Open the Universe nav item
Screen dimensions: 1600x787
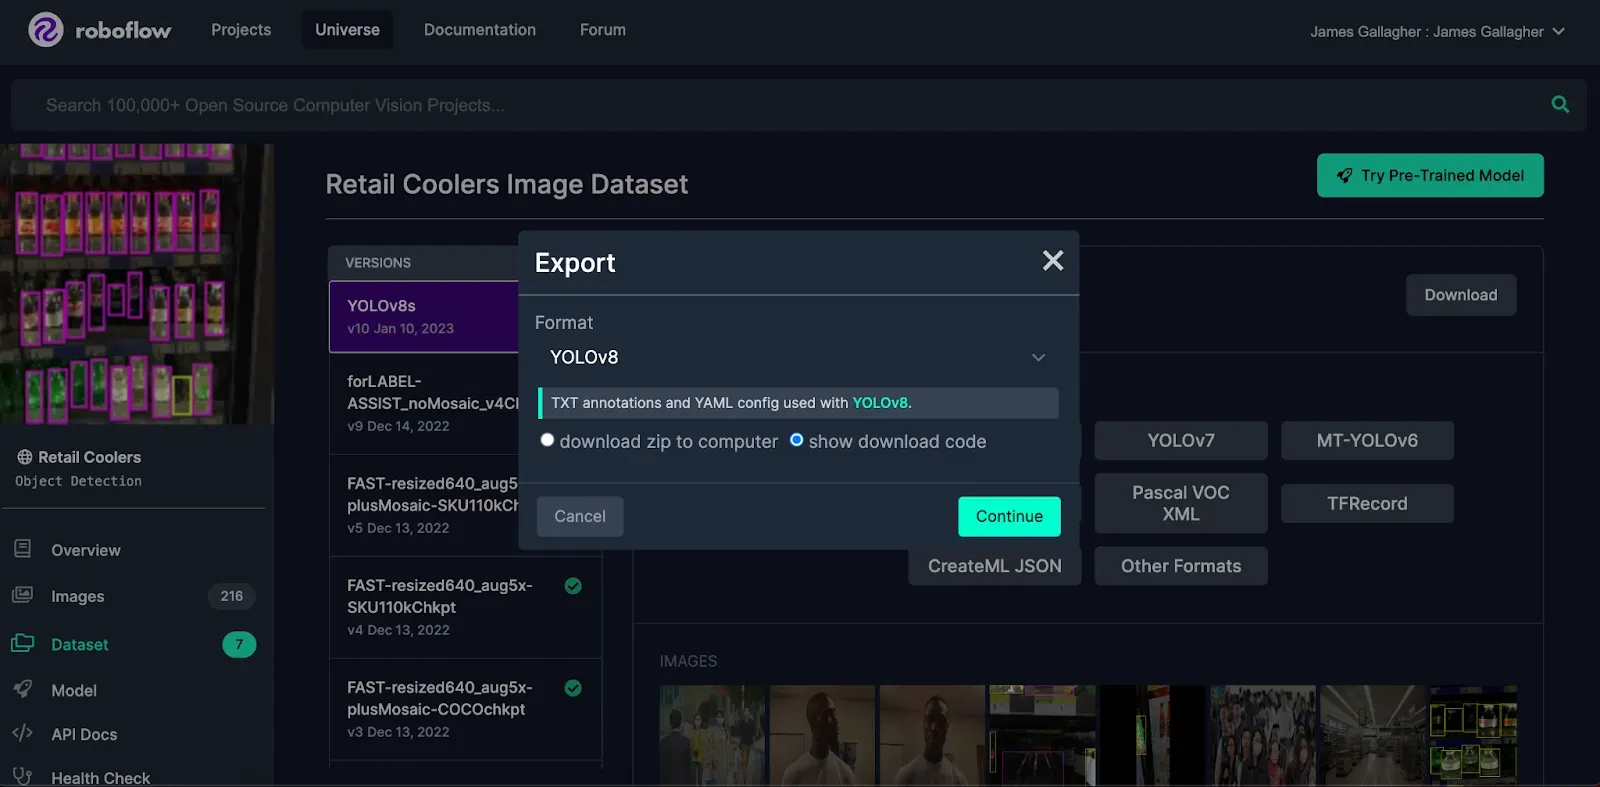[x=347, y=30]
